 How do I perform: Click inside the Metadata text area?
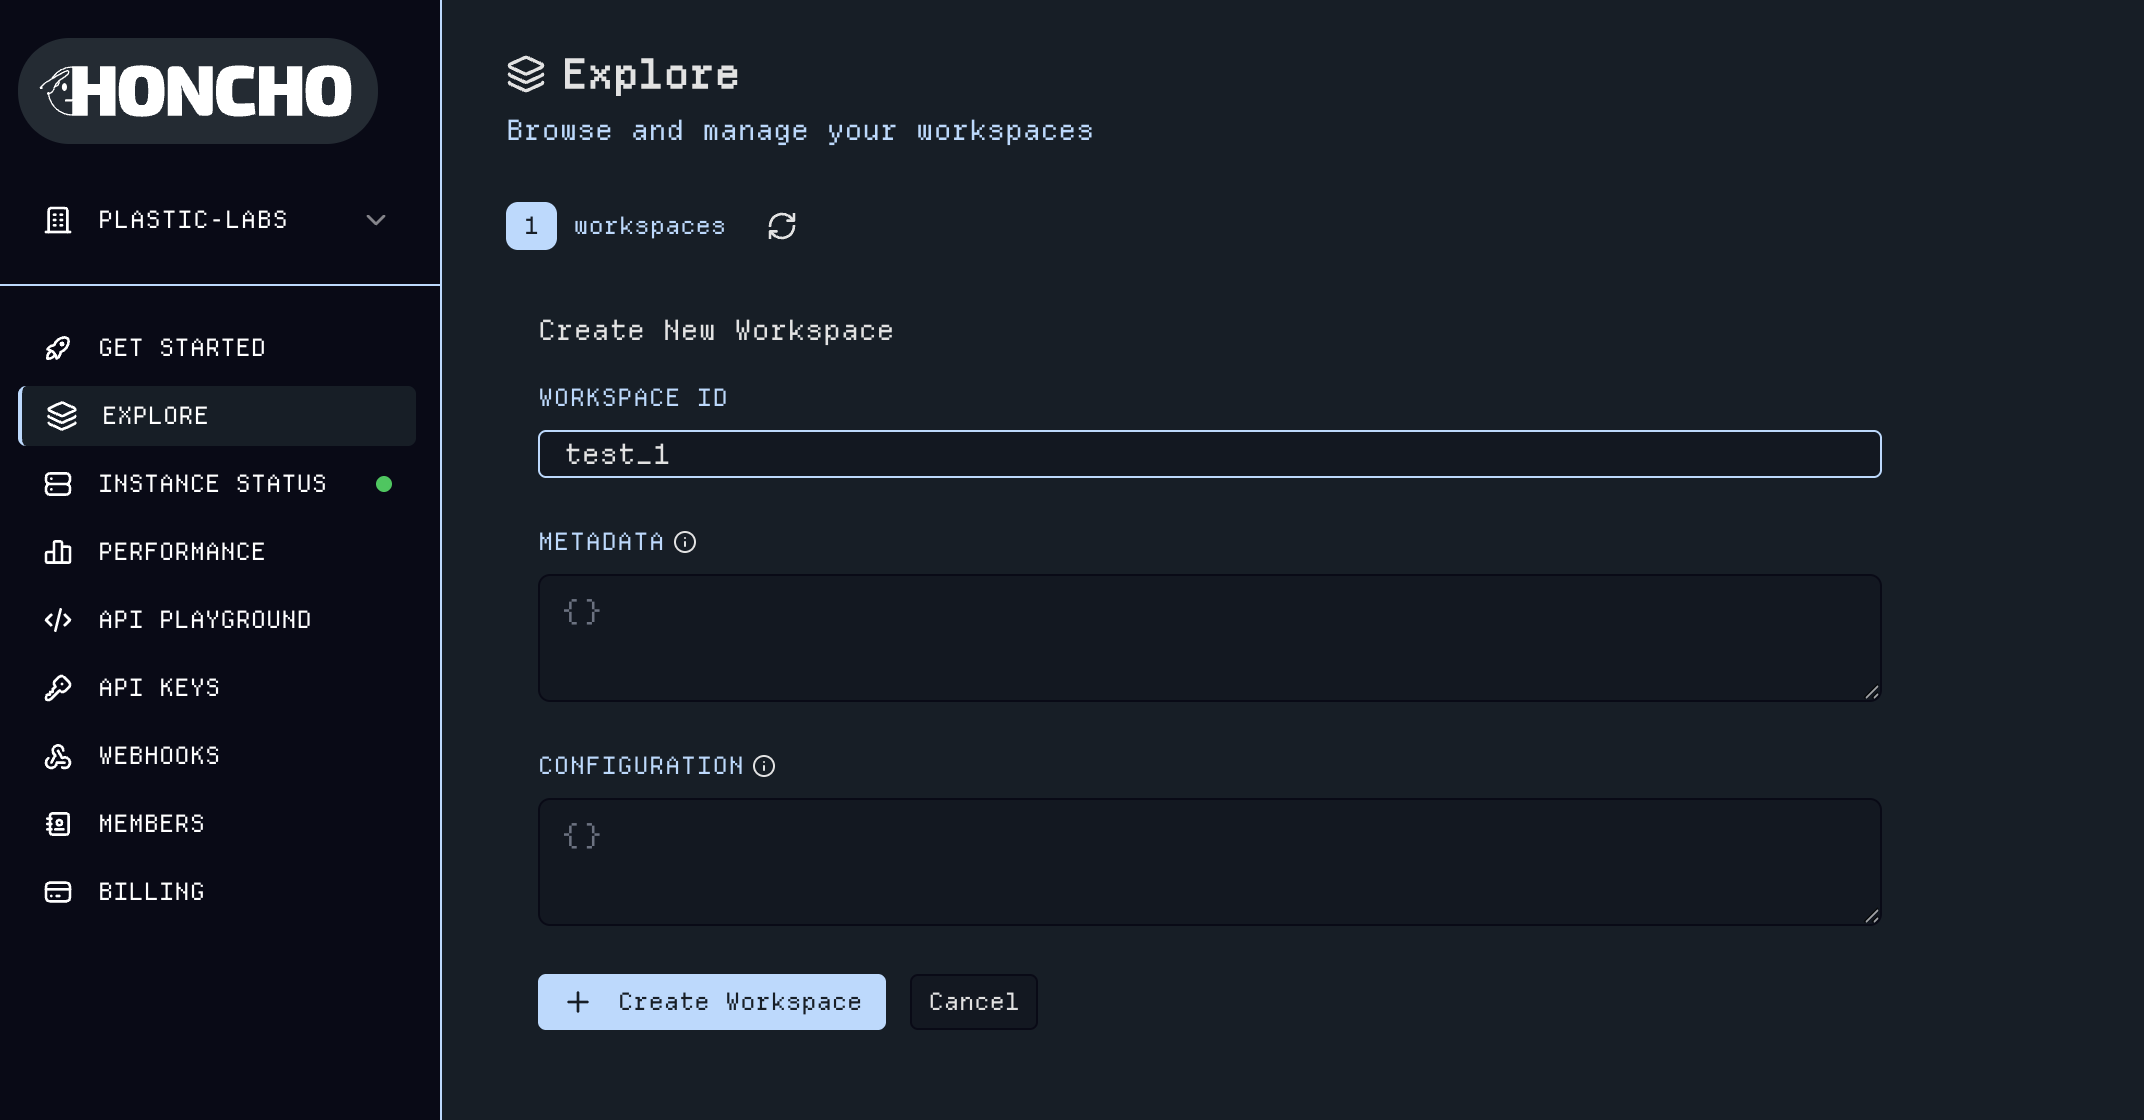[1210, 638]
